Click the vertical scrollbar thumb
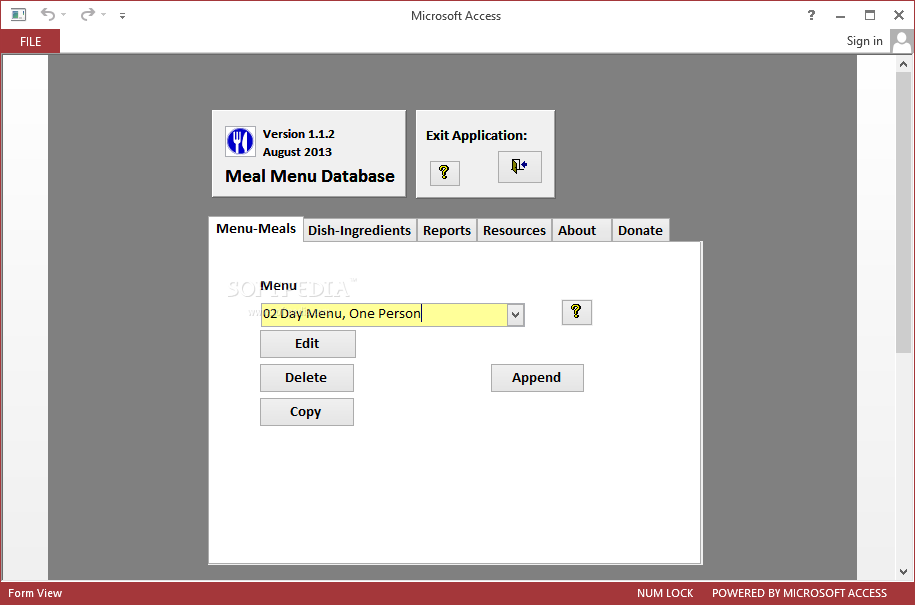The image size is (915, 605). pos(903,212)
